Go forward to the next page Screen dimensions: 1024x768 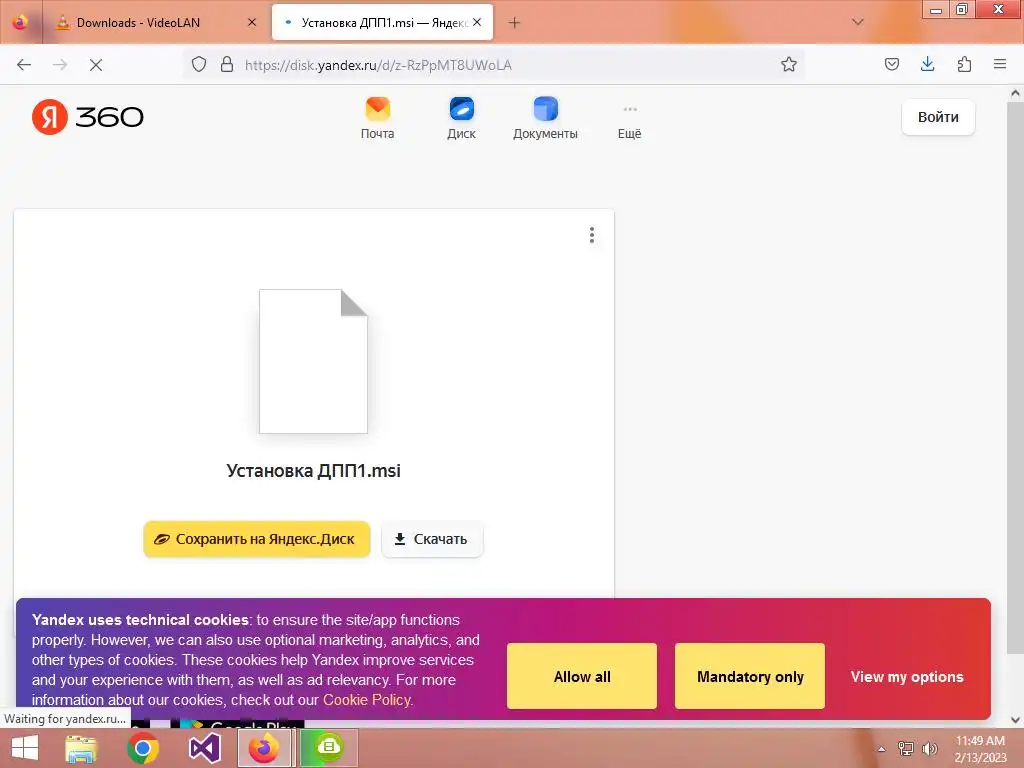(60, 65)
